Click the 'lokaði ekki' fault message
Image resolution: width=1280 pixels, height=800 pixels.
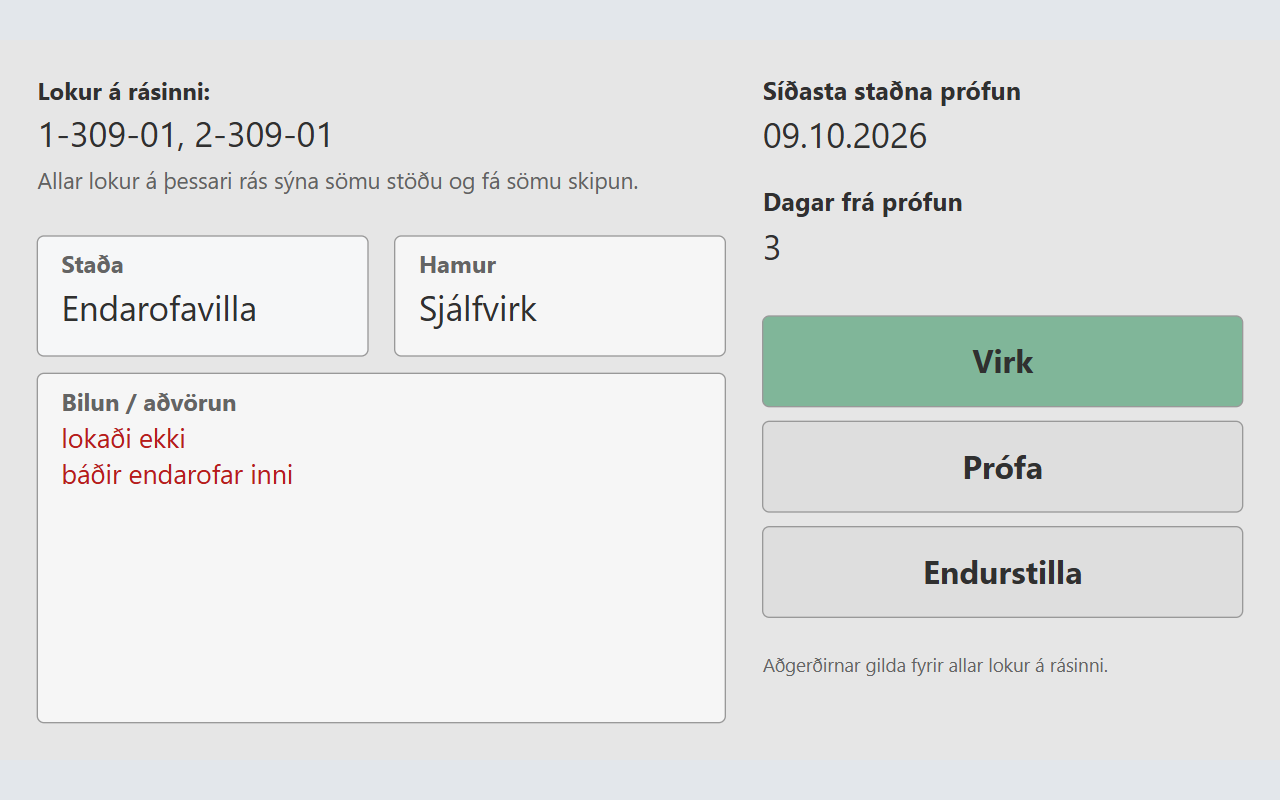124,439
